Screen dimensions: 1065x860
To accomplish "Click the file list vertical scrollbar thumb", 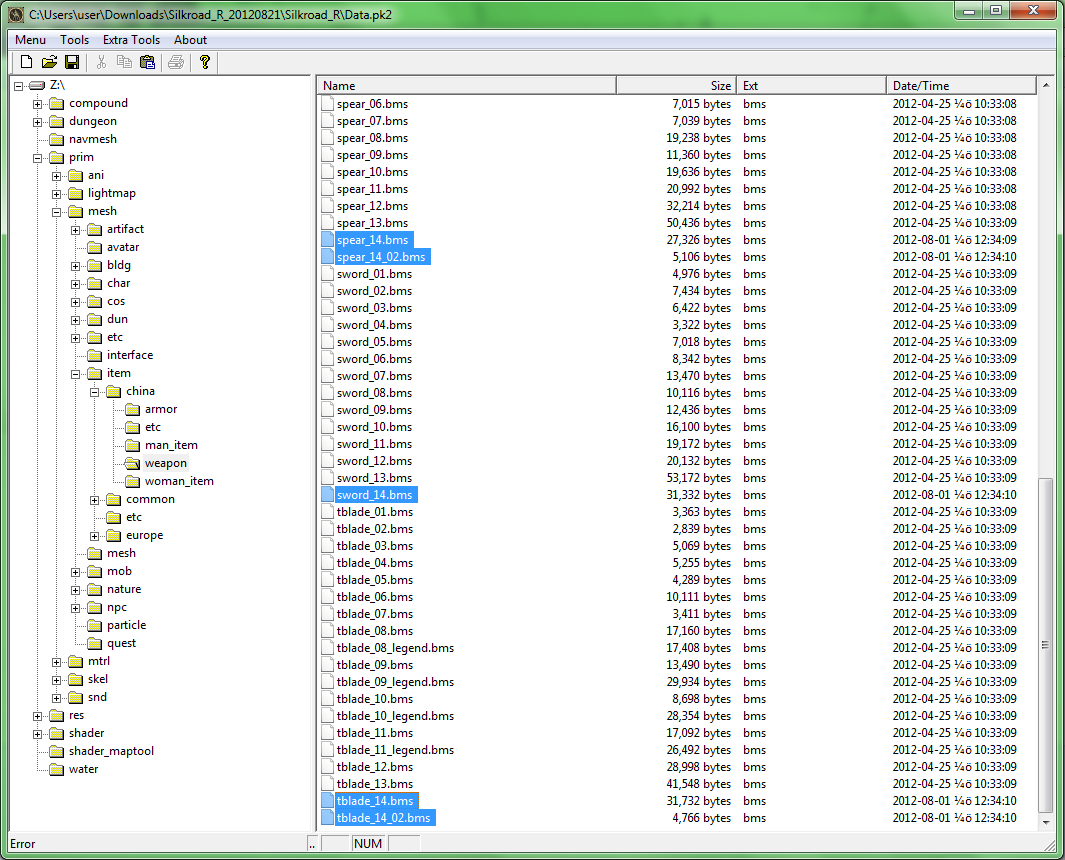I will pyautogui.click(x=1045, y=645).
